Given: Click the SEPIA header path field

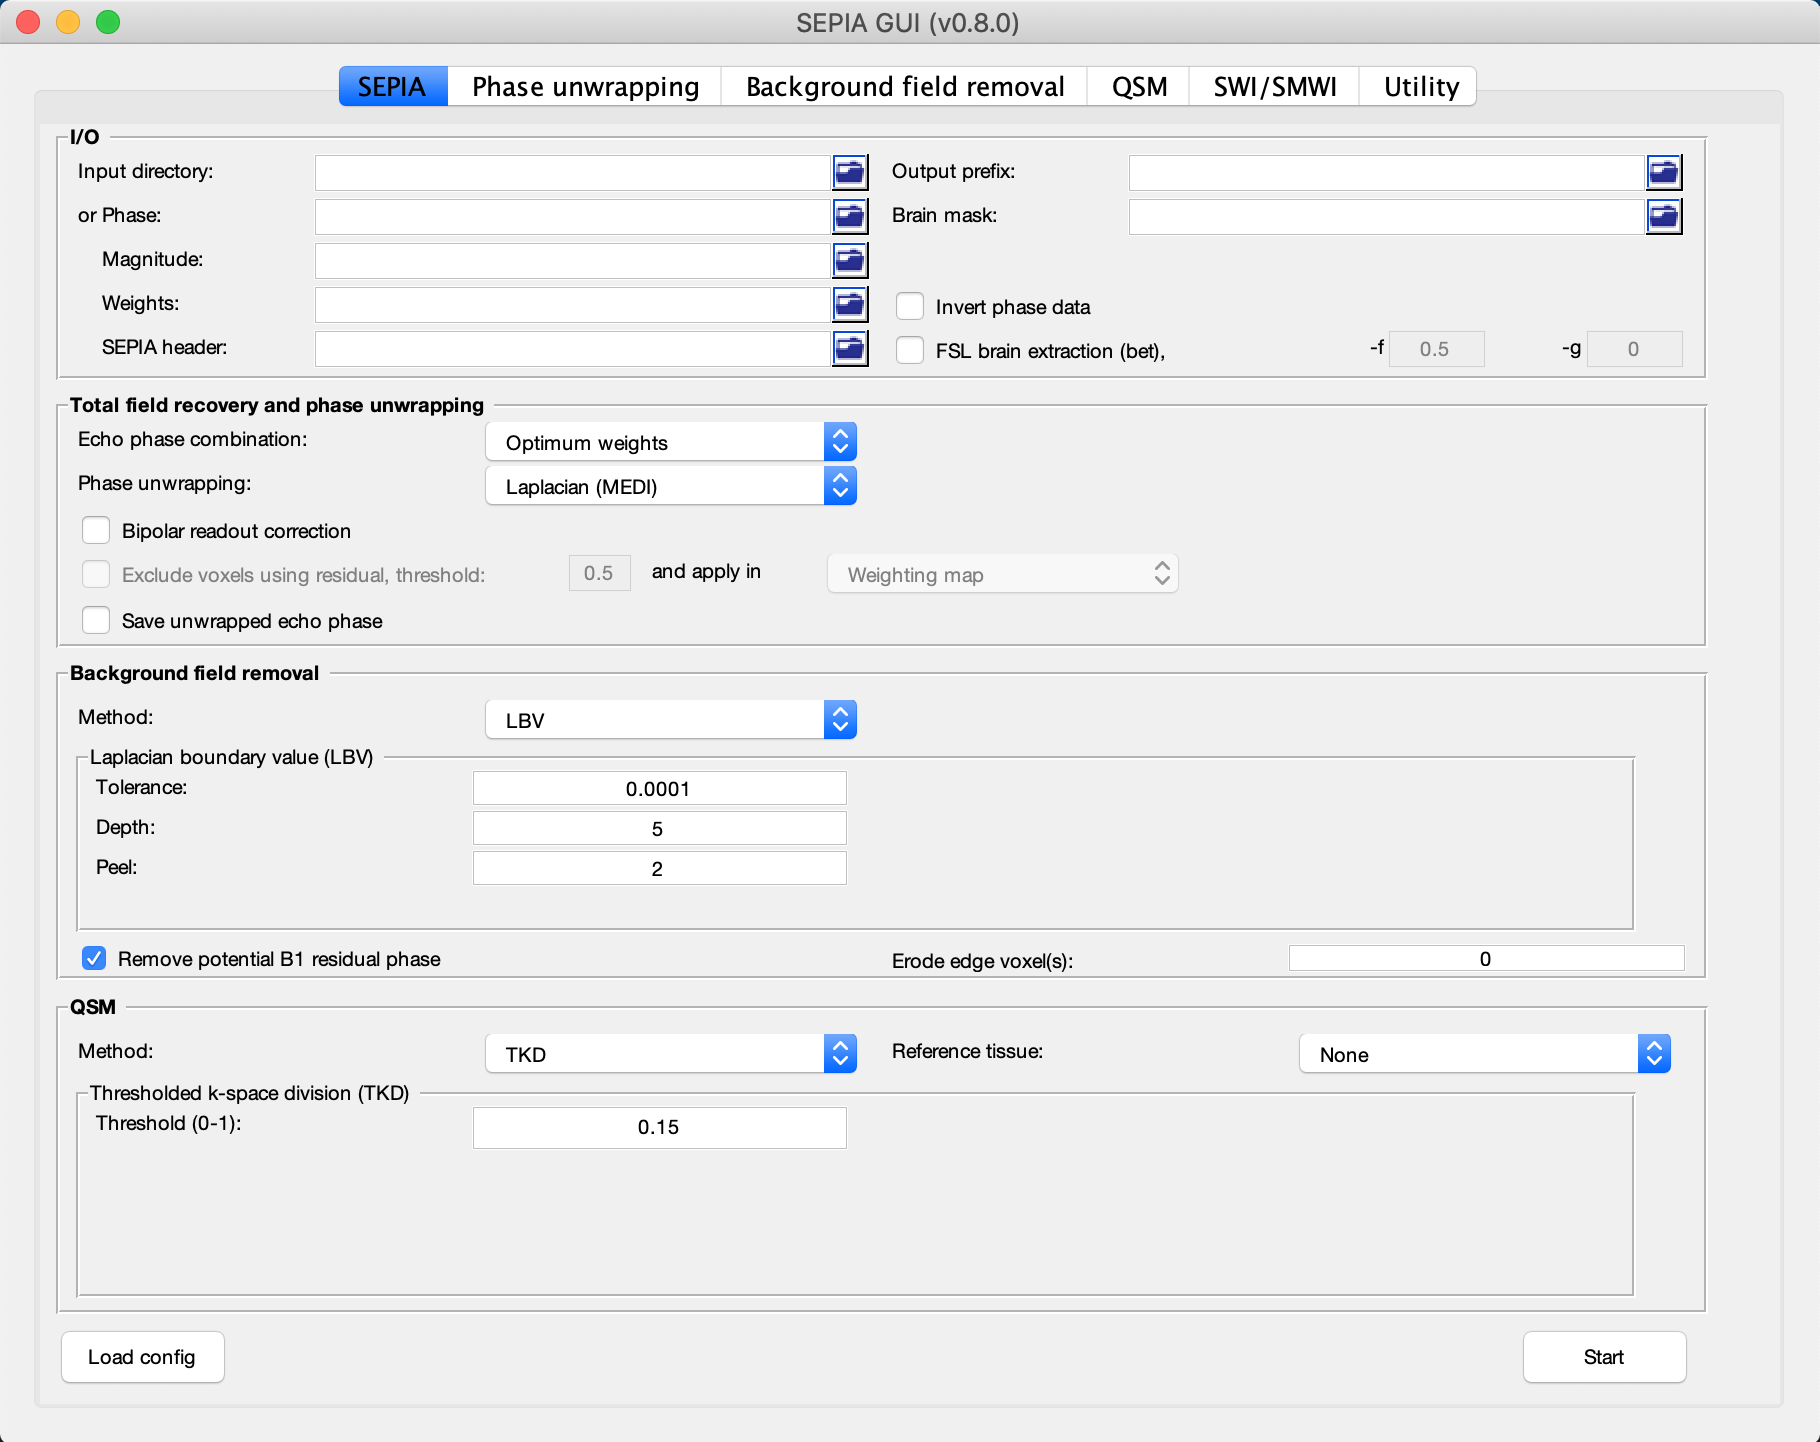Looking at the screenshot, I should click(573, 348).
